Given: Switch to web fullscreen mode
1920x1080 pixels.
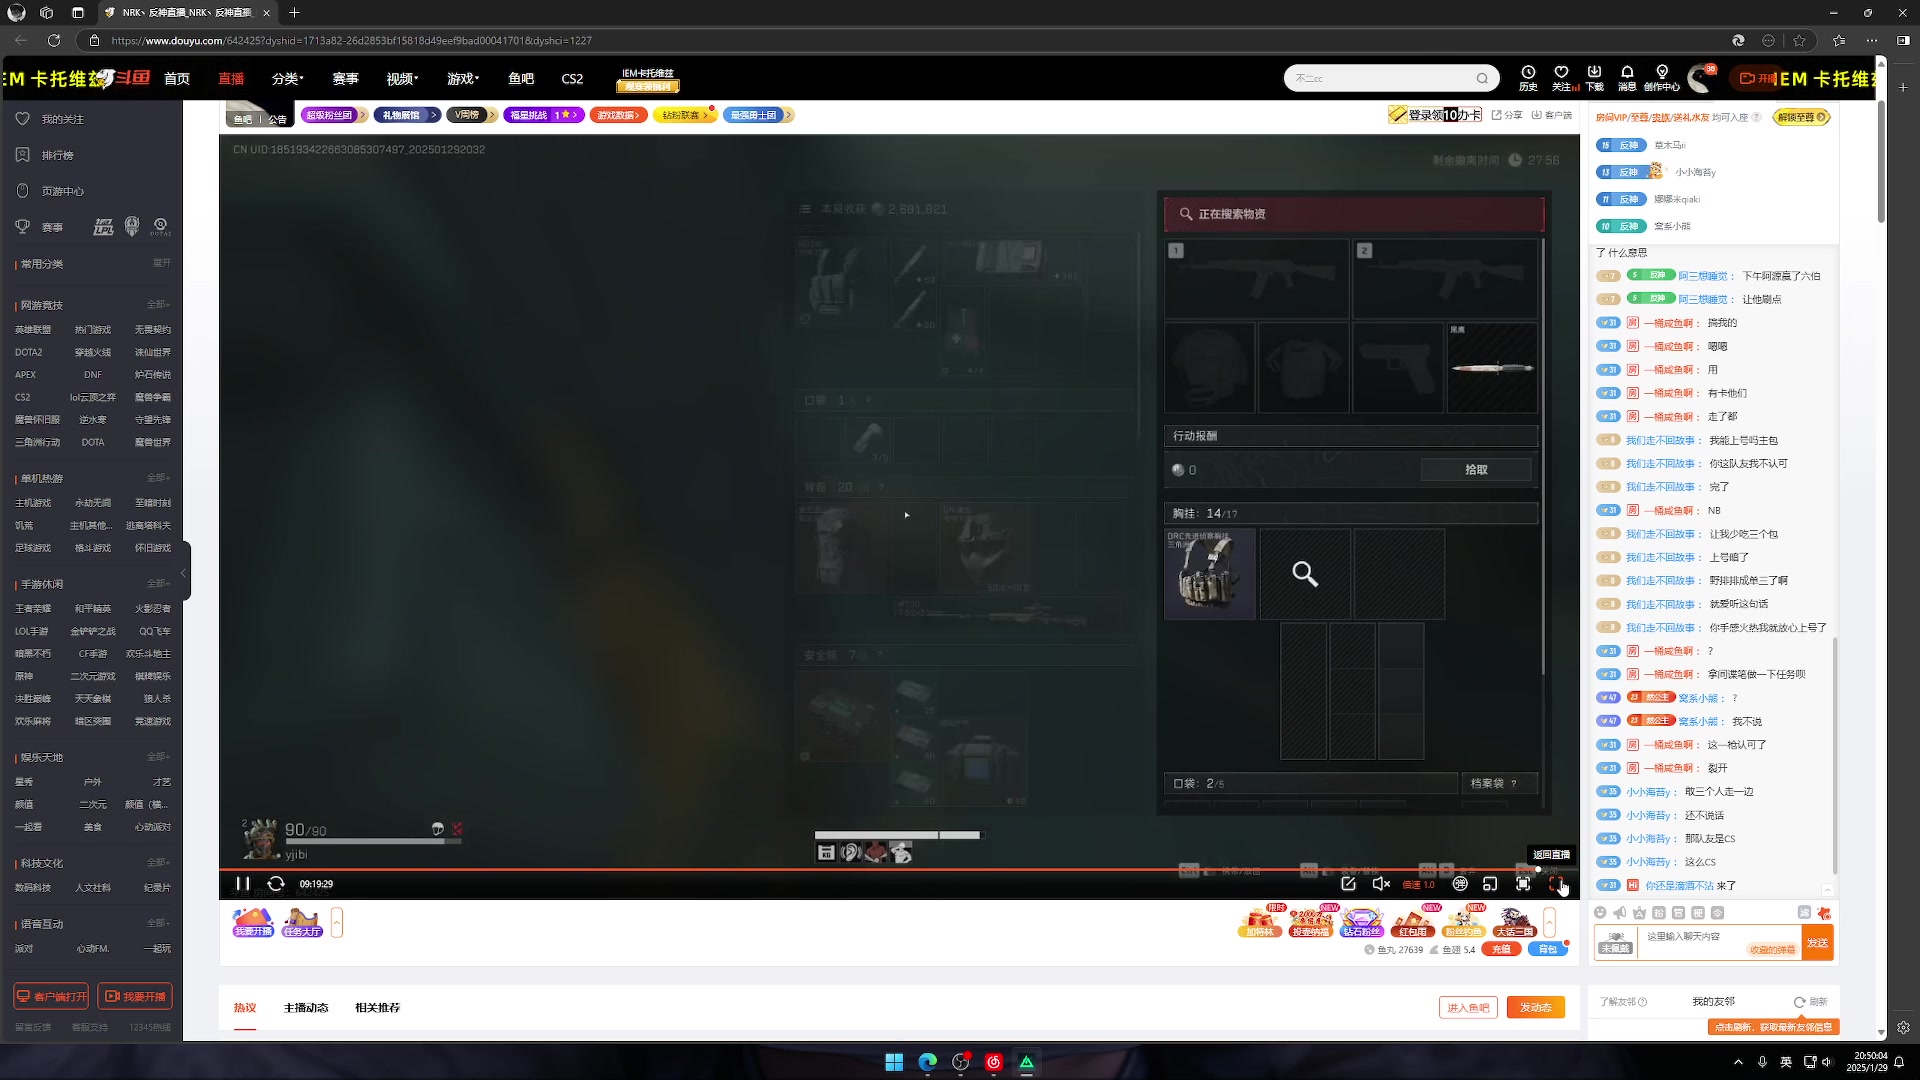Looking at the screenshot, I should tap(1523, 884).
